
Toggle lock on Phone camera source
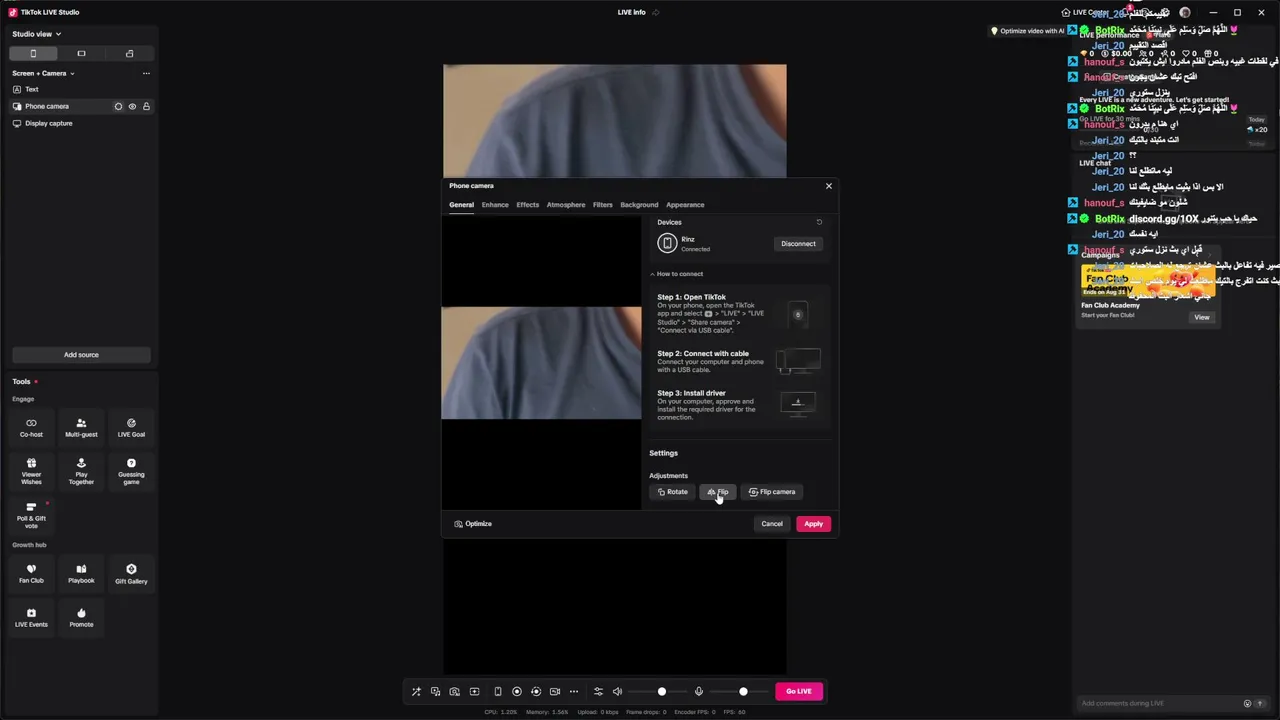coord(146,106)
